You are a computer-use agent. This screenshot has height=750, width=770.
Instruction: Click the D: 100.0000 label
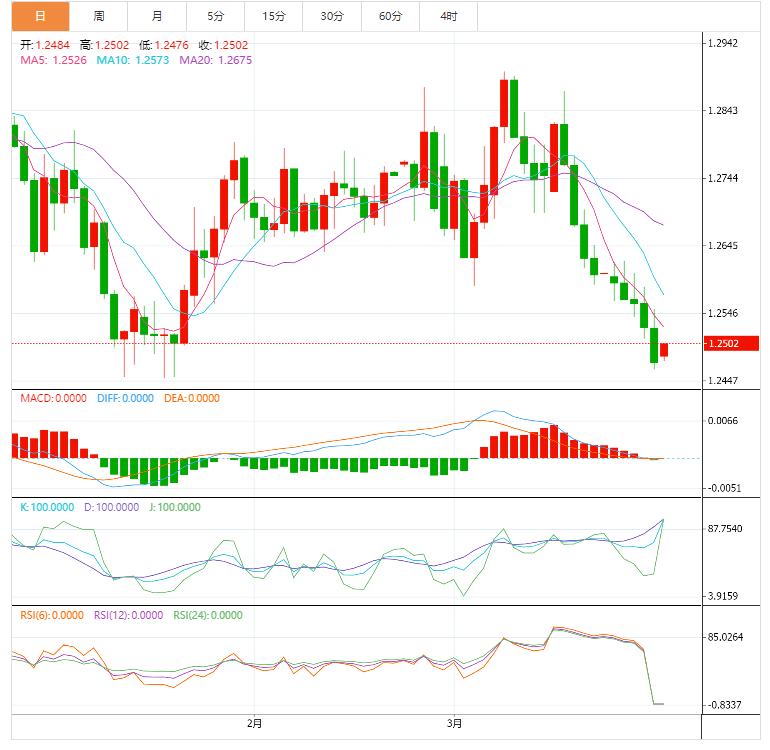[111, 507]
